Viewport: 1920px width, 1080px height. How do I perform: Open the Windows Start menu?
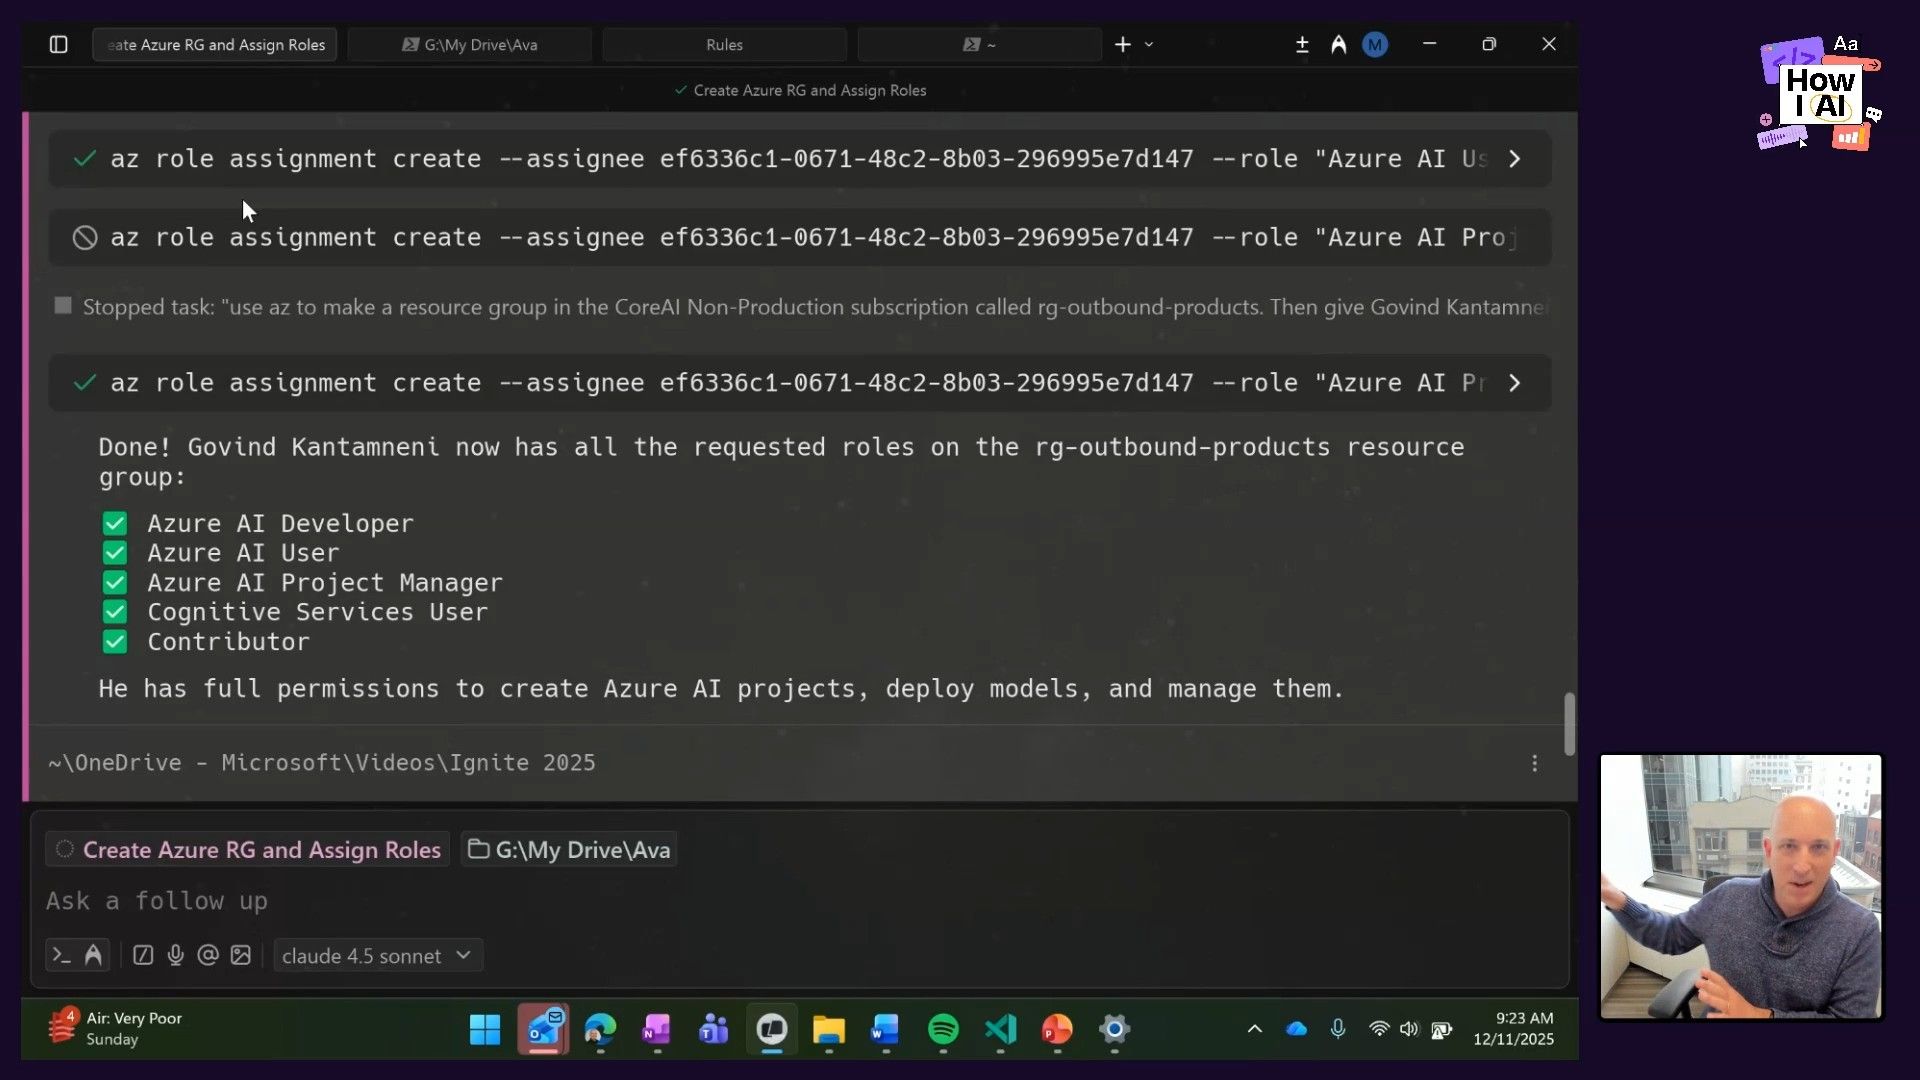pos(485,1030)
